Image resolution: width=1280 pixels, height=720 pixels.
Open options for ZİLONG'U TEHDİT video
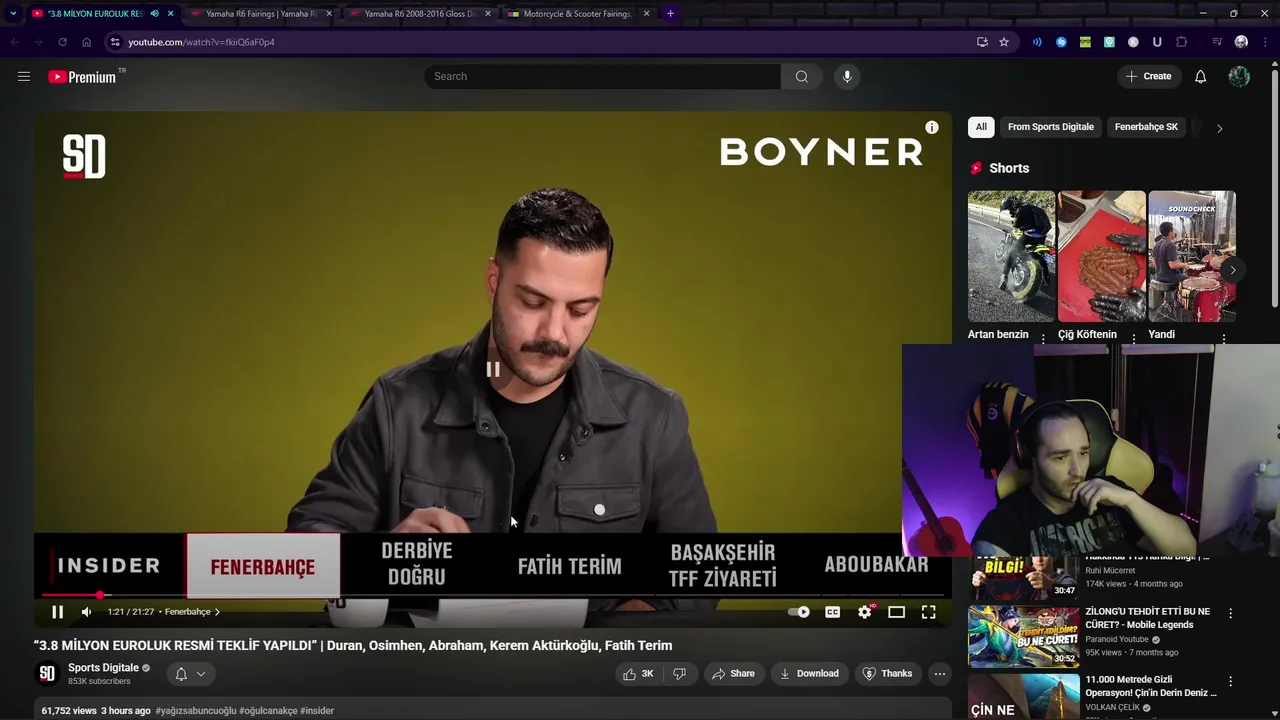(1230, 613)
